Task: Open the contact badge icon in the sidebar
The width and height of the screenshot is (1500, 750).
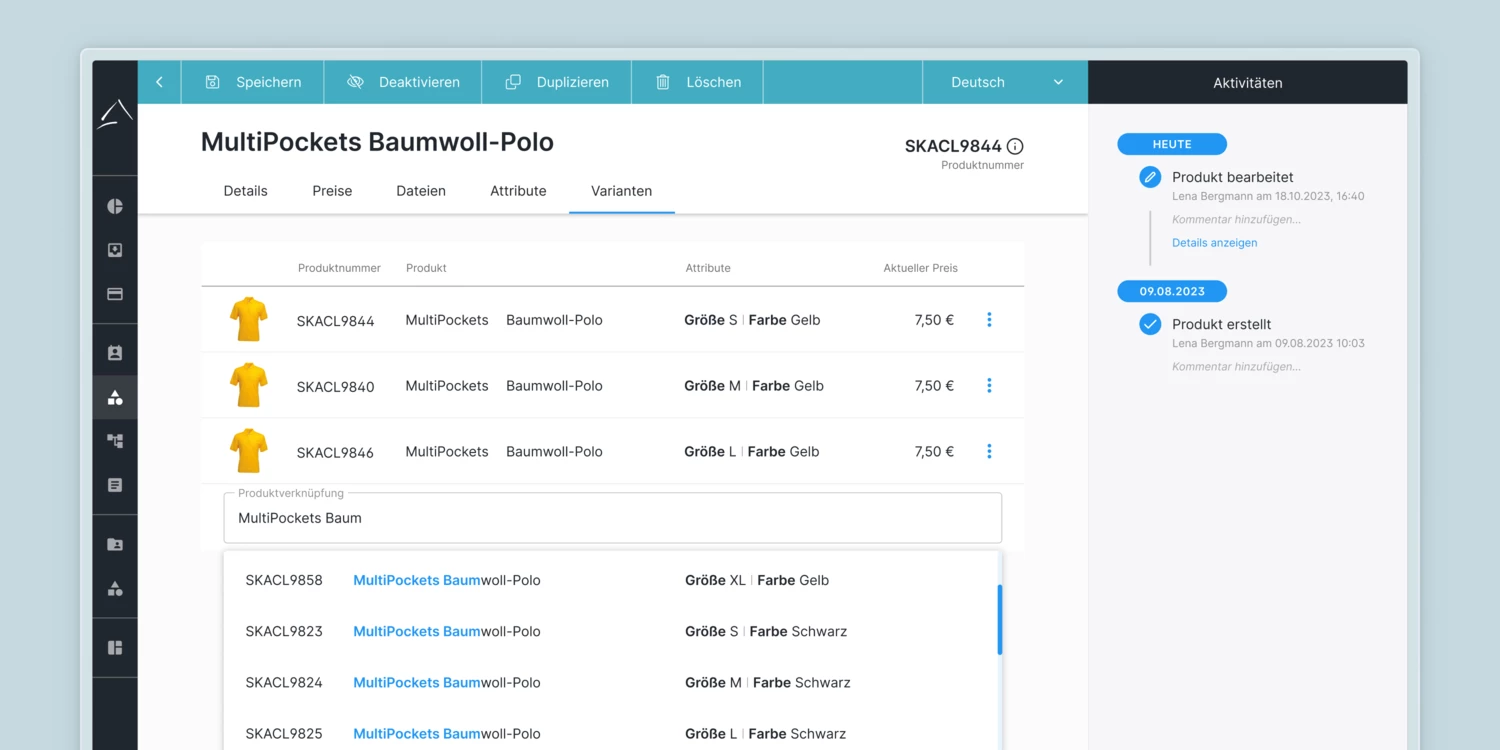Action: pyautogui.click(x=115, y=353)
